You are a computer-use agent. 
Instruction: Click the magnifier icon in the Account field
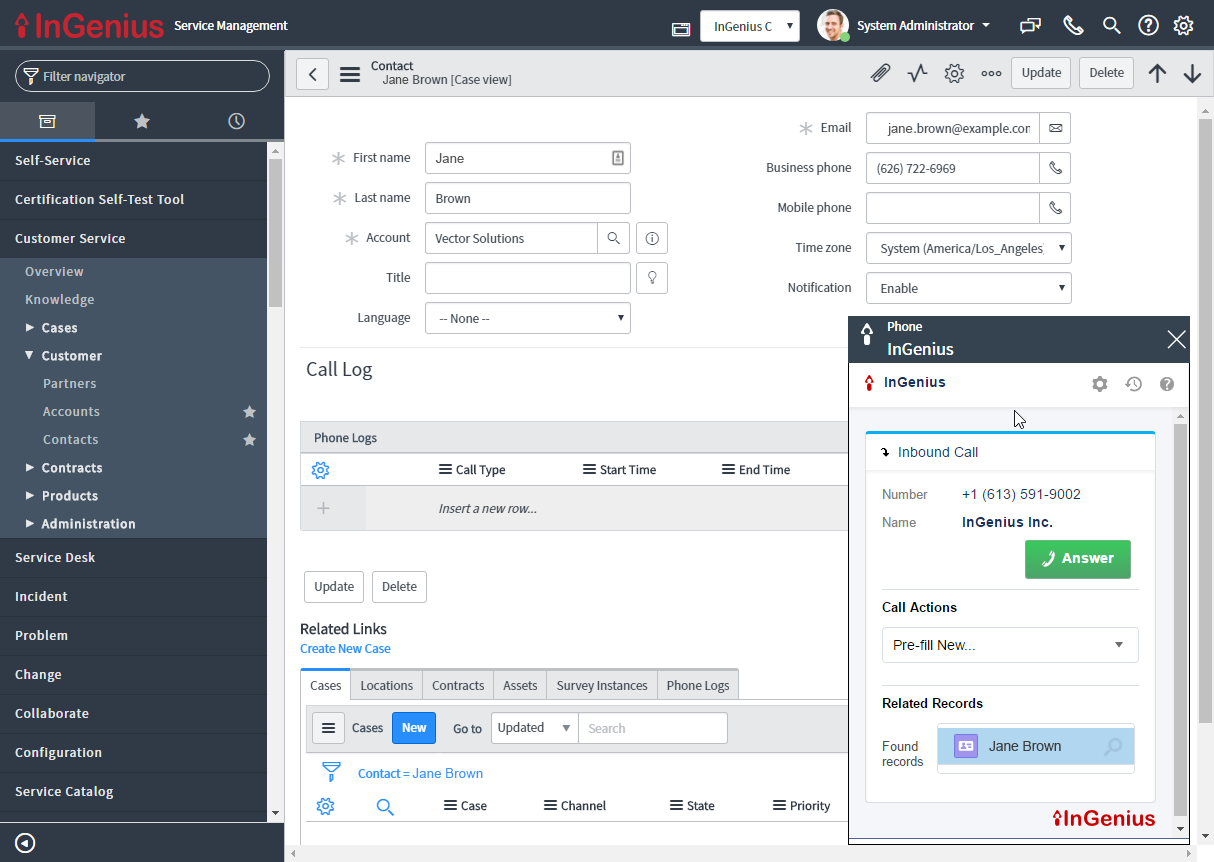(x=614, y=238)
